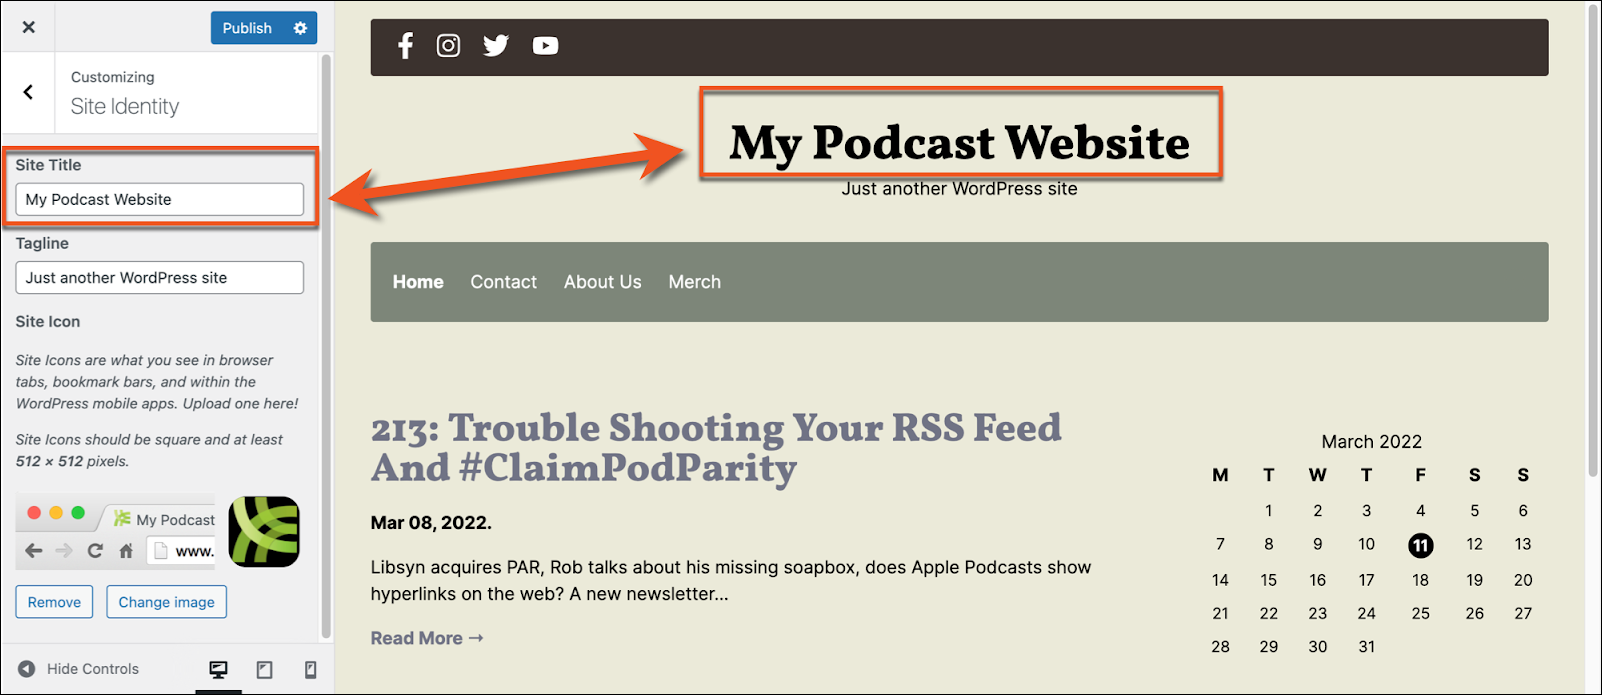Open publish settings gear icon
The image size is (1602, 695).
click(x=300, y=28)
